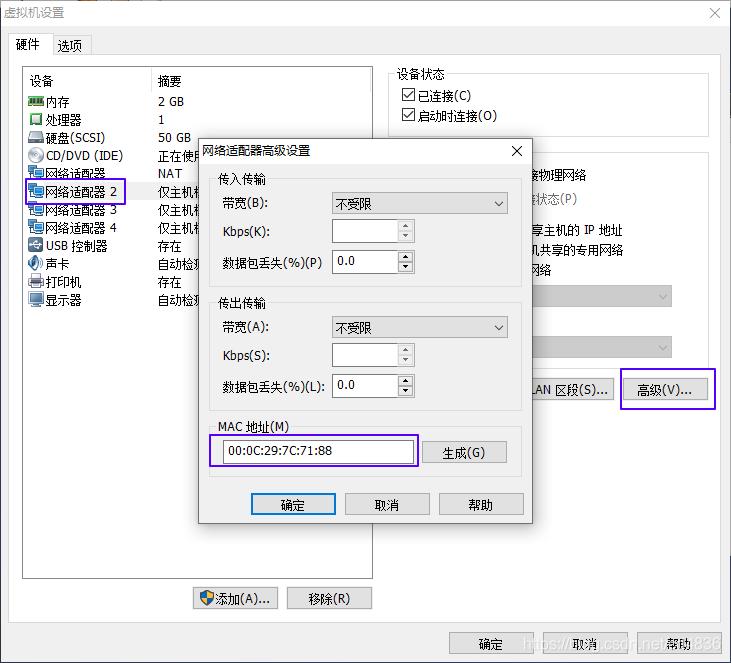The height and width of the screenshot is (663, 731).
Task: Increase outgoing Kbps(S) spinner value
Action: point(406,350)
